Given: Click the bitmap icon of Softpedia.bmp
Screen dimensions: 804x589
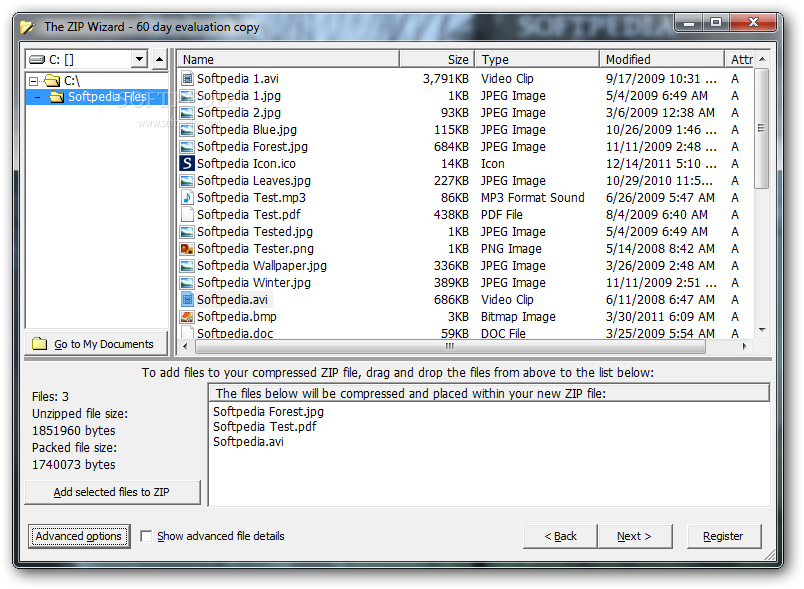Looking at the screenshot, I should pyautogui.click(x=187, y=317).
